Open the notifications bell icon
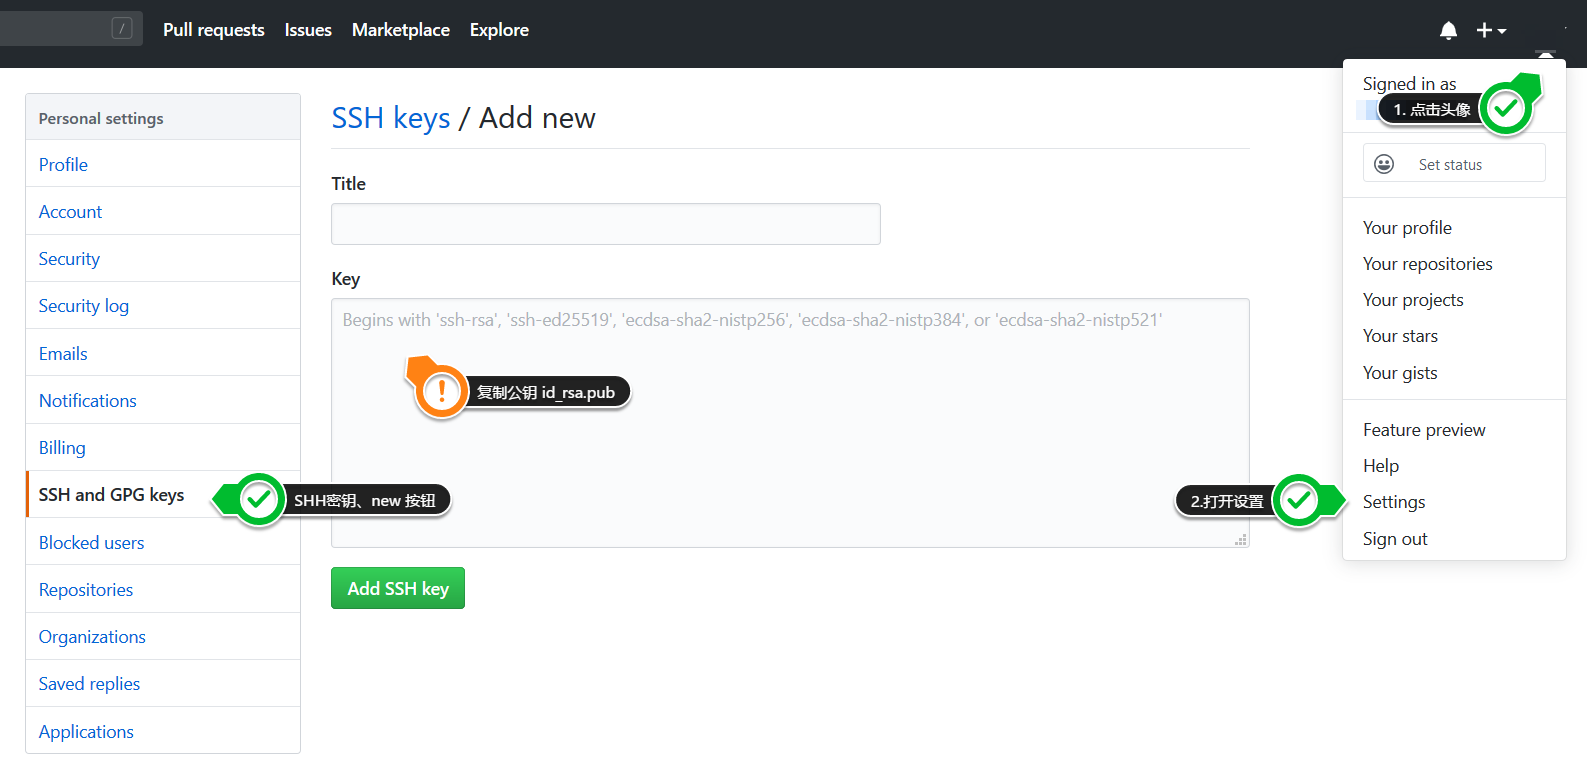Image resolution: width=1587 pixels, height=764 pixels. pyautogui.click(x=1448, y=31)
